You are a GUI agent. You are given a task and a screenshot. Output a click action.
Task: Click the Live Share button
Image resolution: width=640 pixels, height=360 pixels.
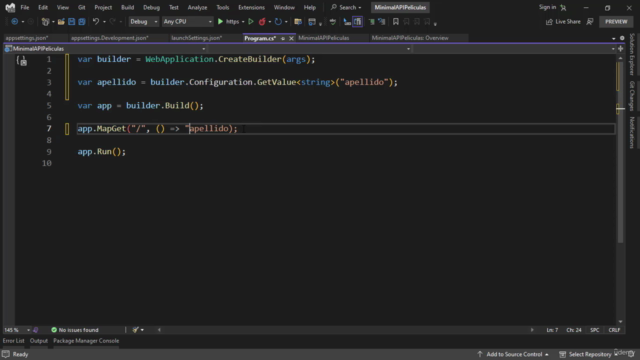pyautogui.click(x=563, y=22)
